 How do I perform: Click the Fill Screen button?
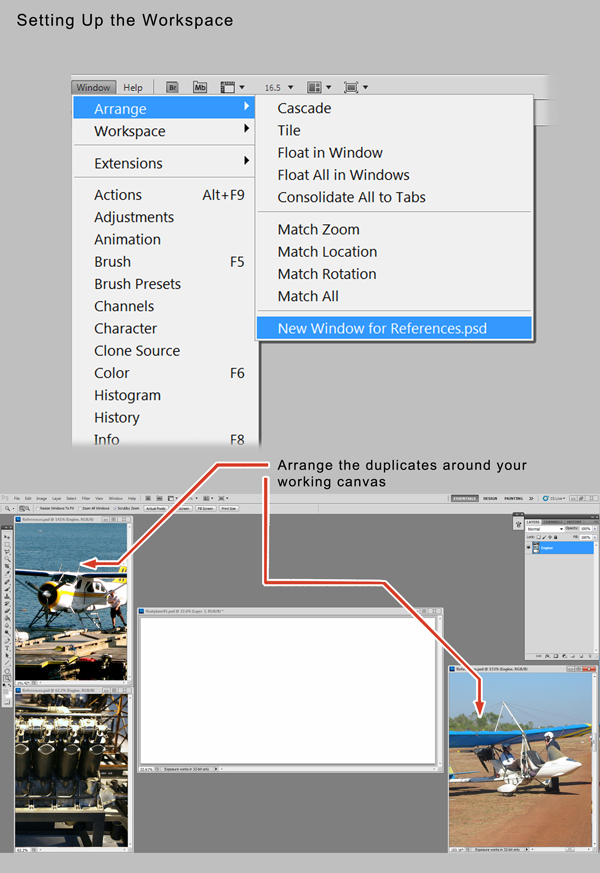click(x=205, y=508)
